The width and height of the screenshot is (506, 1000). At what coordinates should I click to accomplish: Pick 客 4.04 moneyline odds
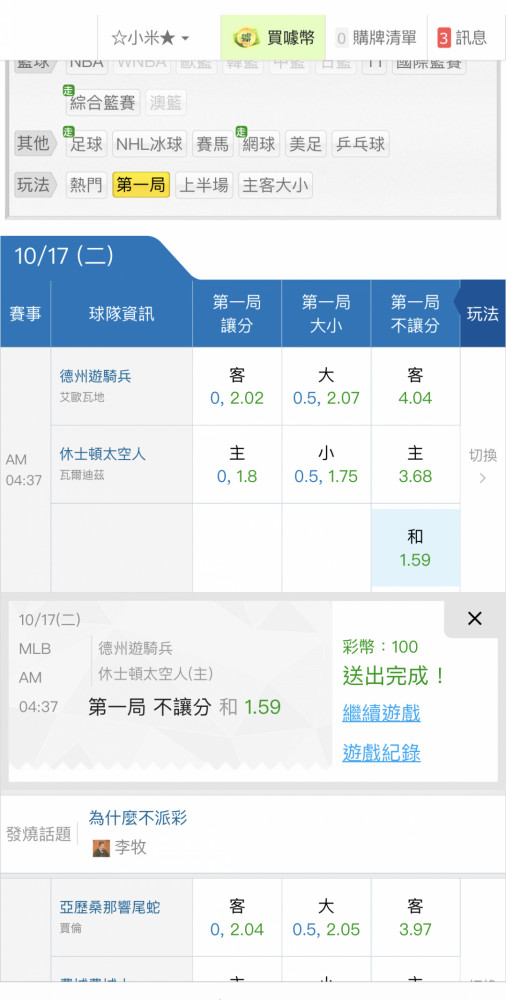pos(415,386)
